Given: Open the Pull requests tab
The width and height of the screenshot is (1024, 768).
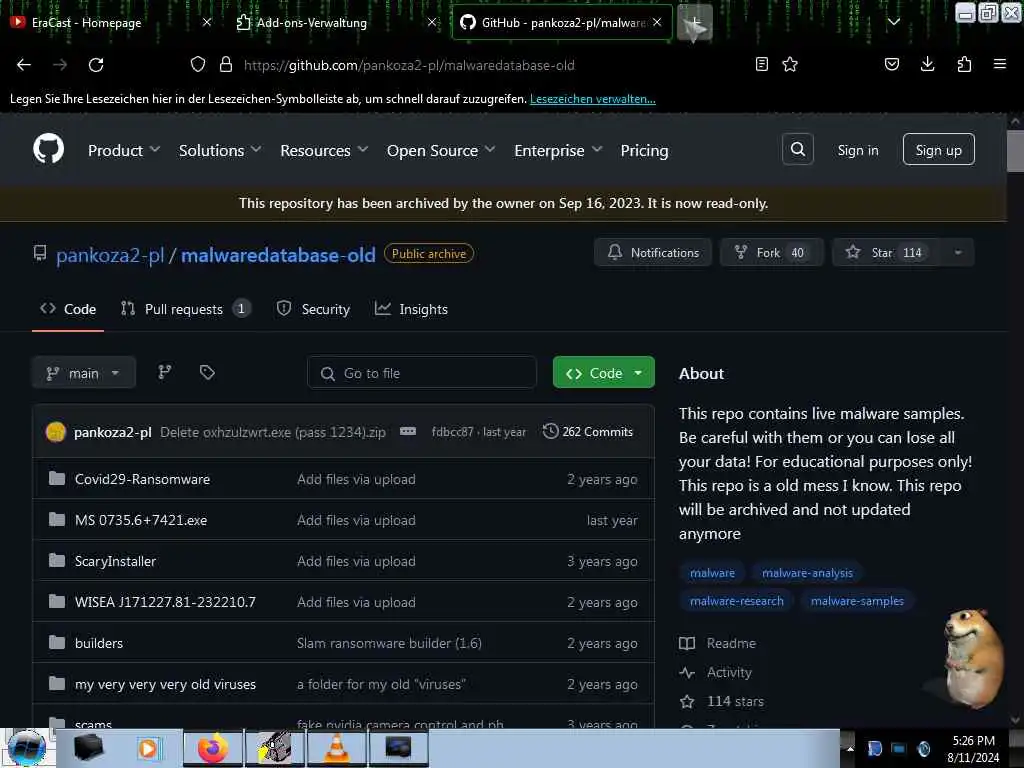Looking at the screenshot, I should click(x=185, y=309).
